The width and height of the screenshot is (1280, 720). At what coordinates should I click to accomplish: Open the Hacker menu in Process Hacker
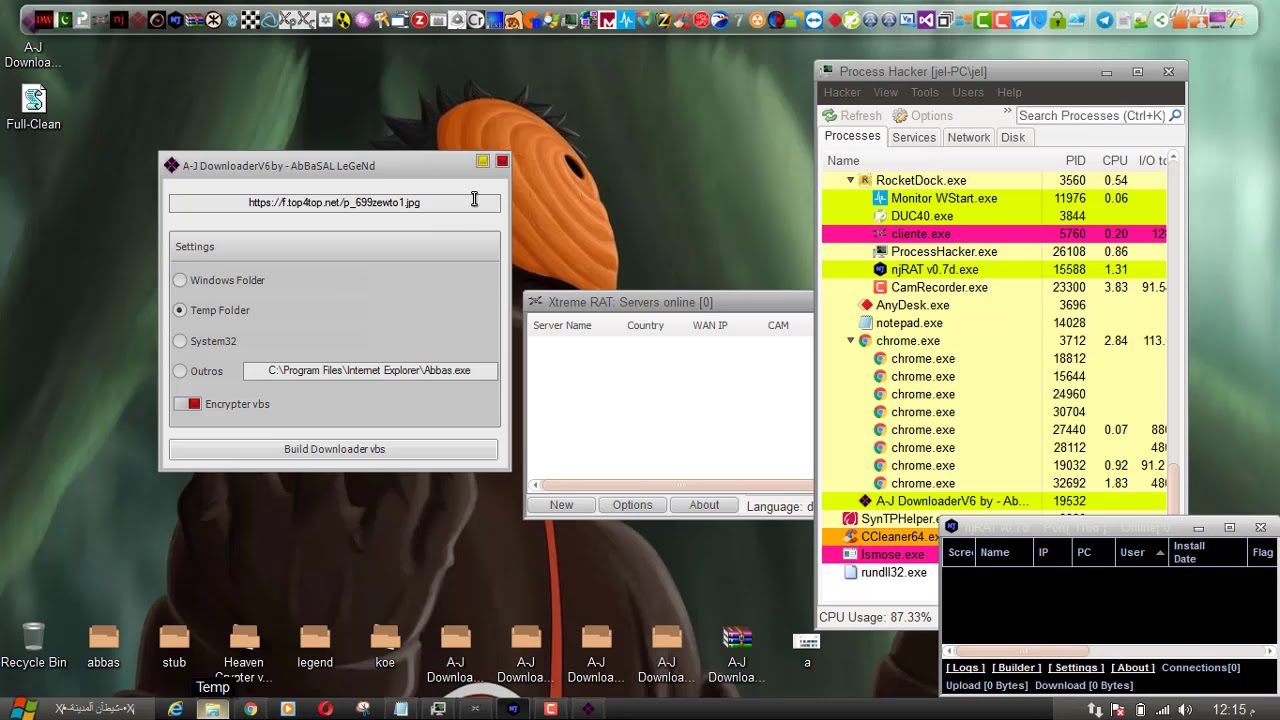tap(842, 92)
